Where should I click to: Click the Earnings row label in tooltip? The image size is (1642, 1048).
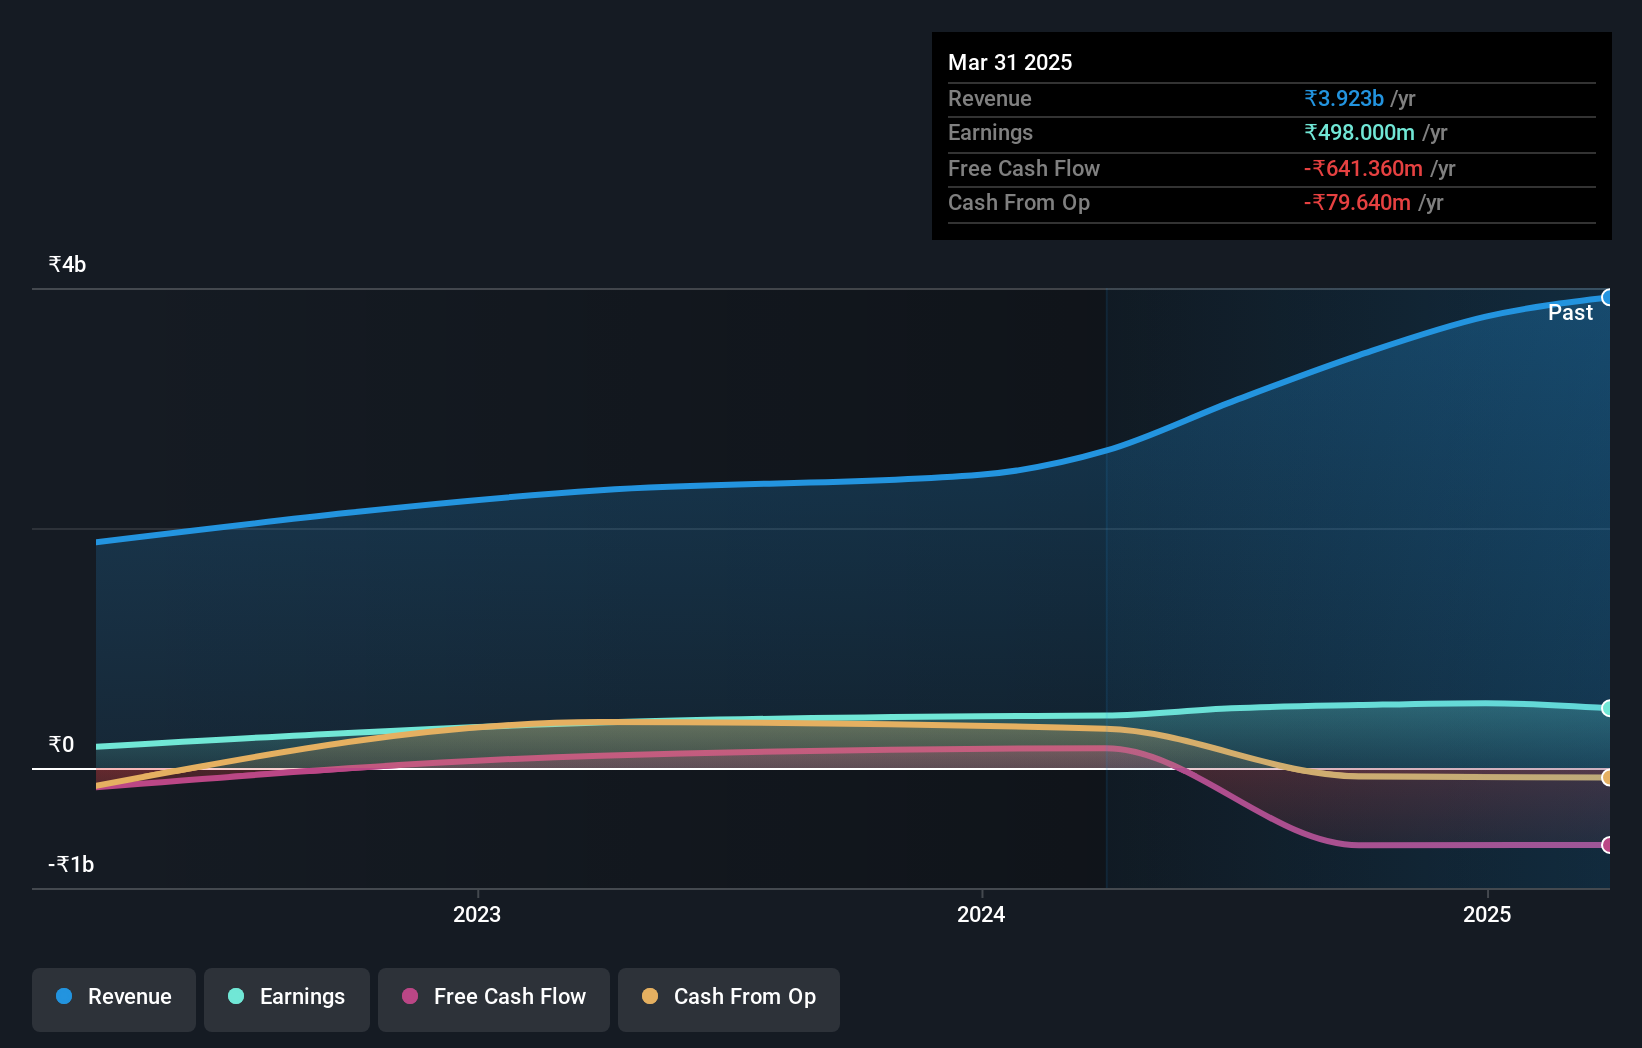pyautogui.click(x=990, y=132)
